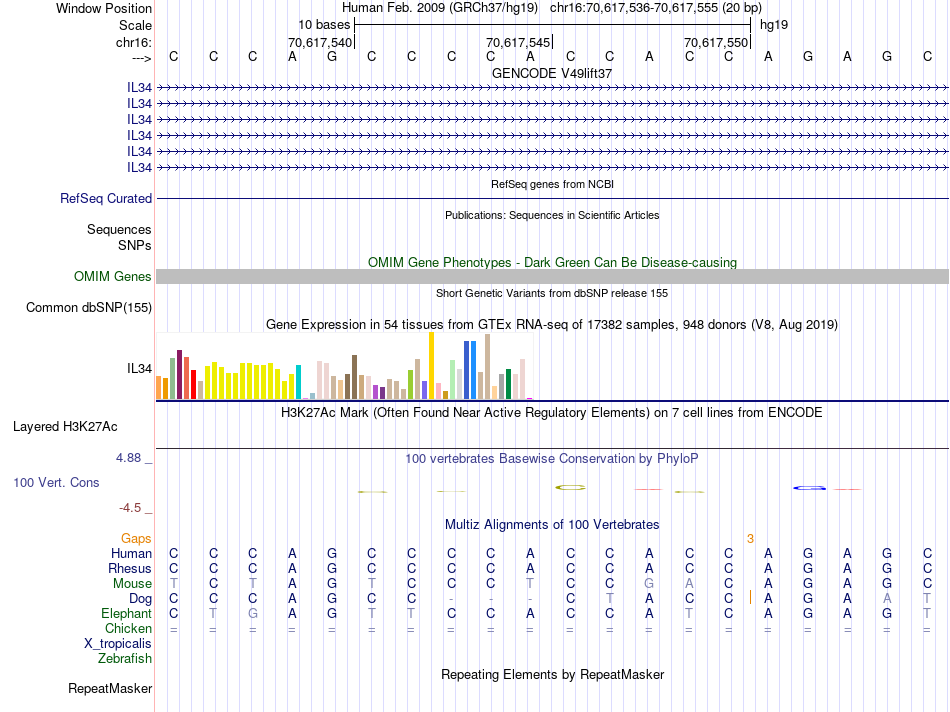Open the RefSeq Curated track label

tap(106, 199)
